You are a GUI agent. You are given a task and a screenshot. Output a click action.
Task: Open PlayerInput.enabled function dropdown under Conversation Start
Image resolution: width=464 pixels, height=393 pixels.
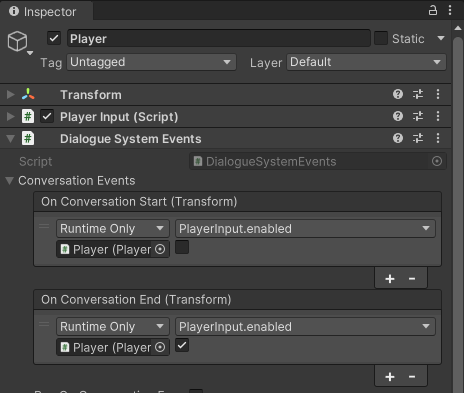pos(305,229)
